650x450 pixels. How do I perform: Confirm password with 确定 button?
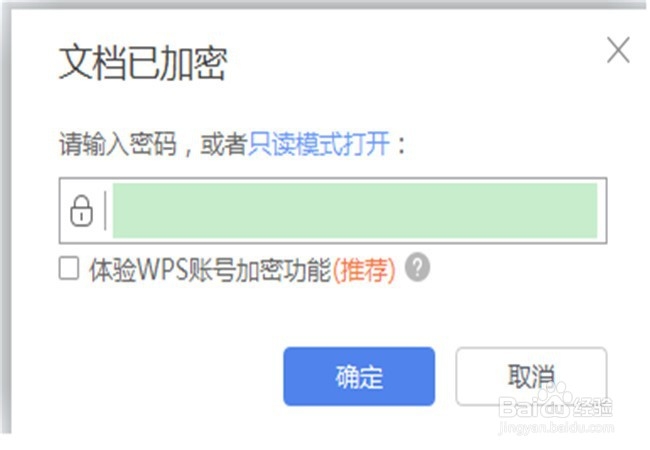tap(359, 376)
